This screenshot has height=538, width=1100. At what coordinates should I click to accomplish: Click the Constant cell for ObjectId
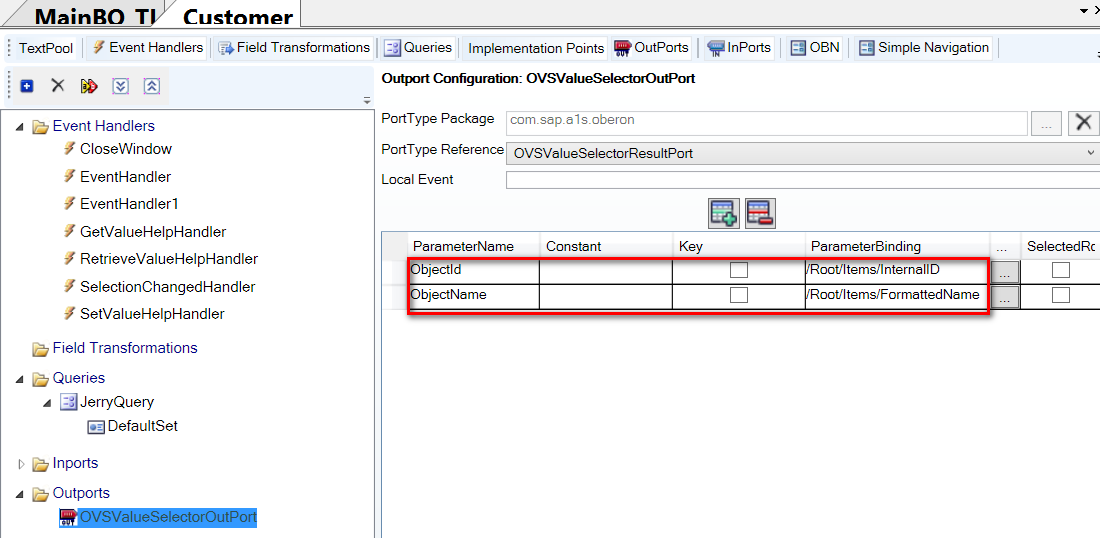click(x=606, y=271)
